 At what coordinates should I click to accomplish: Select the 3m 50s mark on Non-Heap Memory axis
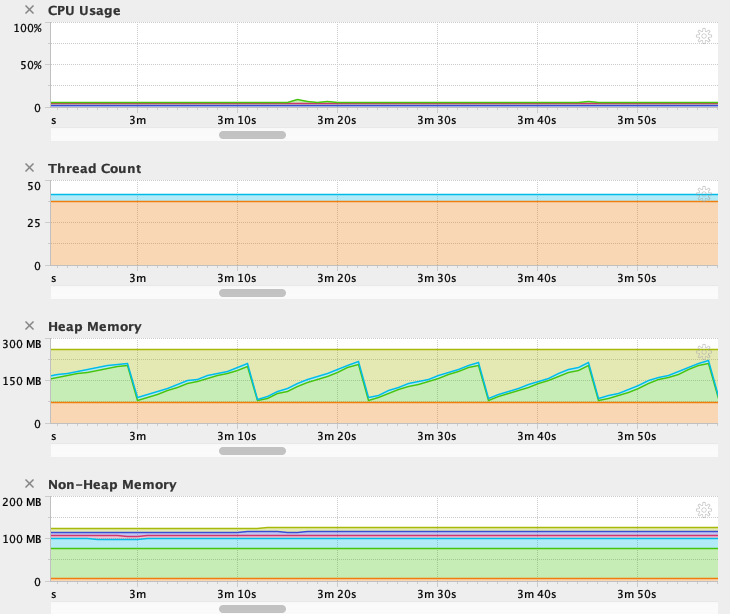[x=636, y=595]
